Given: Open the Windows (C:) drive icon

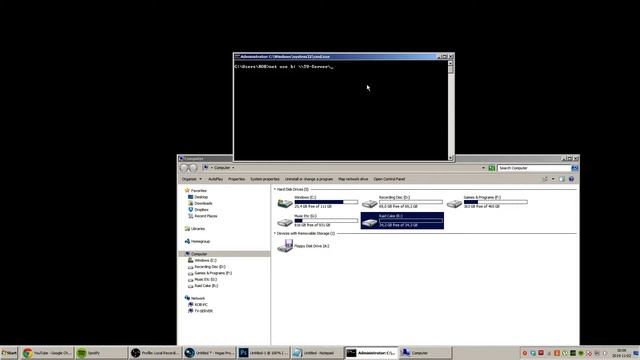Looking at the screenshot, I should click(284, 203).
